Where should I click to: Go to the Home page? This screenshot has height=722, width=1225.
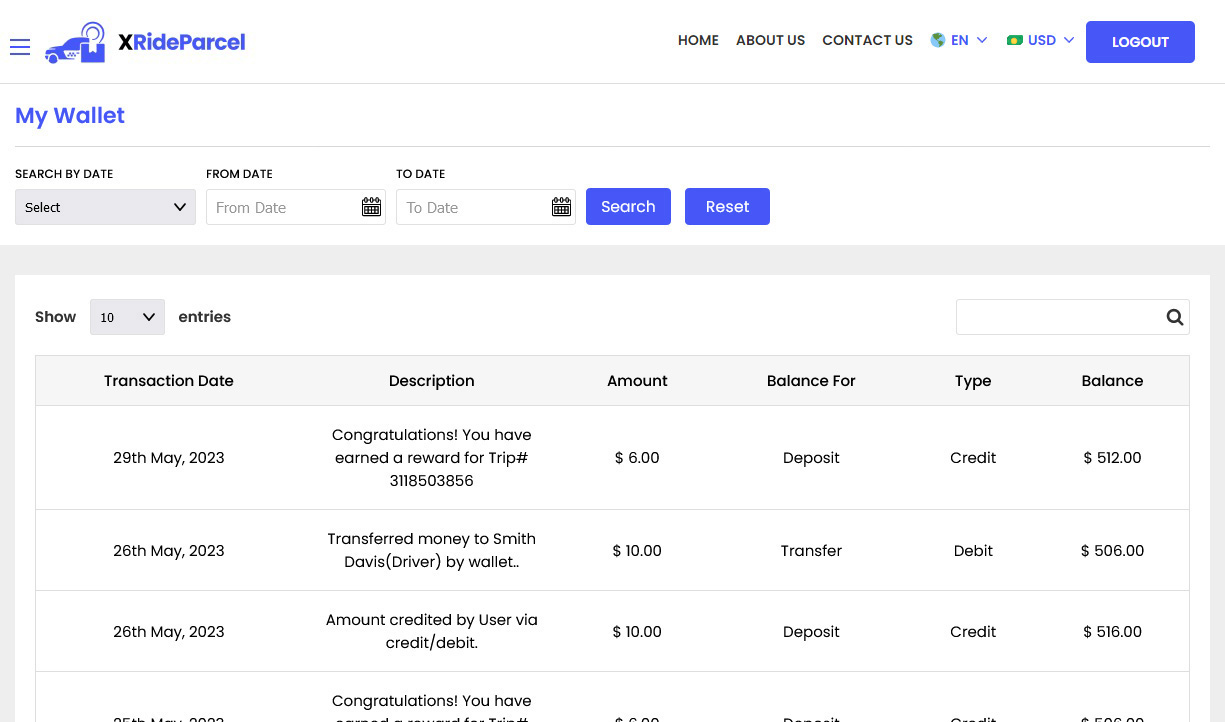pyautogui.click(x=698, y=41)
